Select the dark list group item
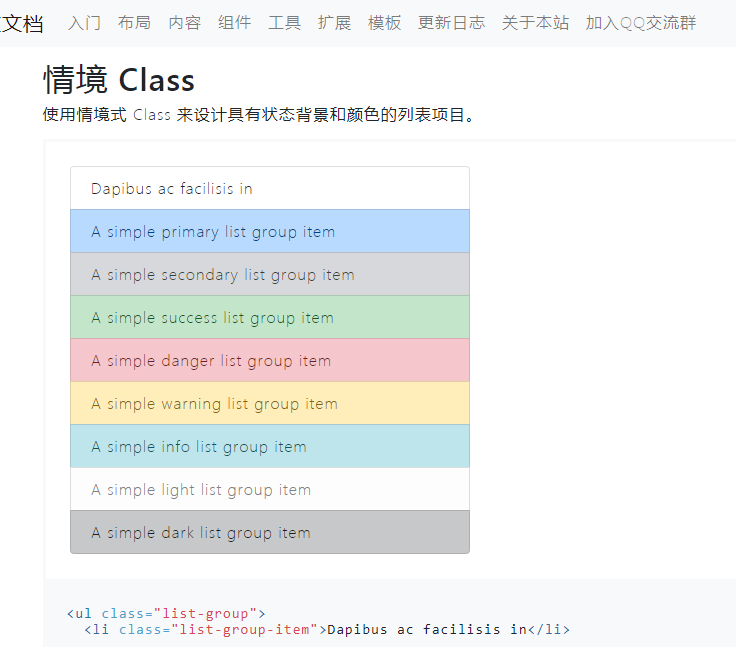 pos(270,532)
